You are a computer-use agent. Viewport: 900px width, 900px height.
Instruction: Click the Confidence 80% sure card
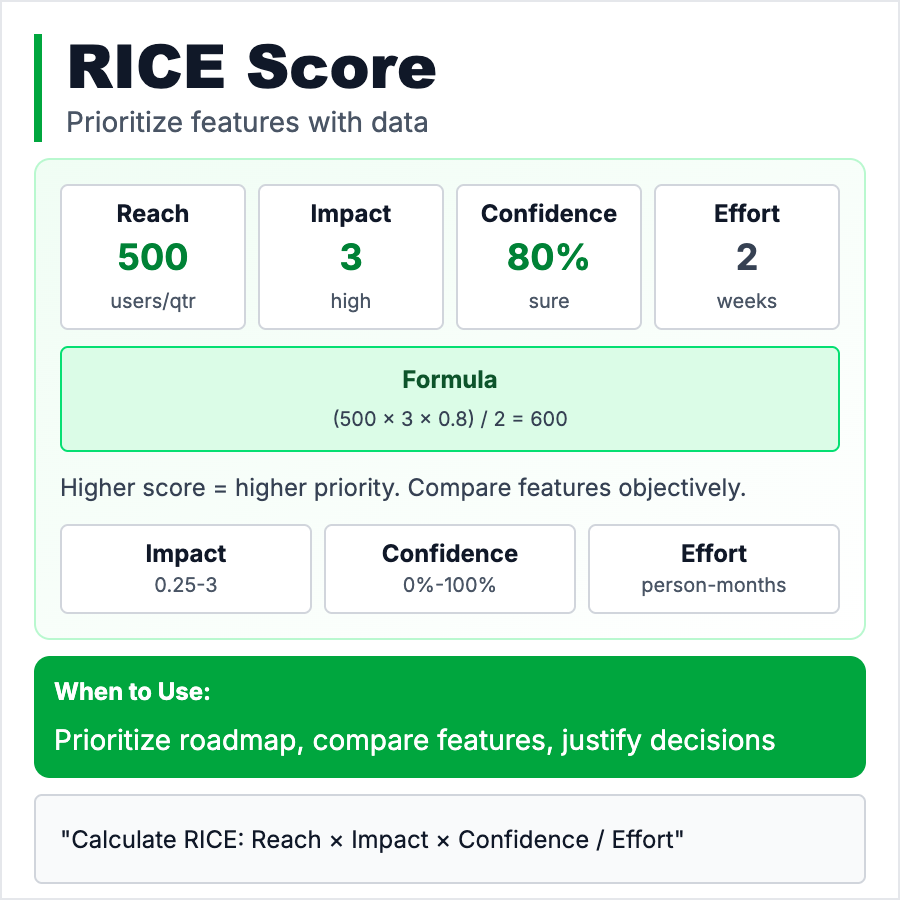(x=549, y=257)
